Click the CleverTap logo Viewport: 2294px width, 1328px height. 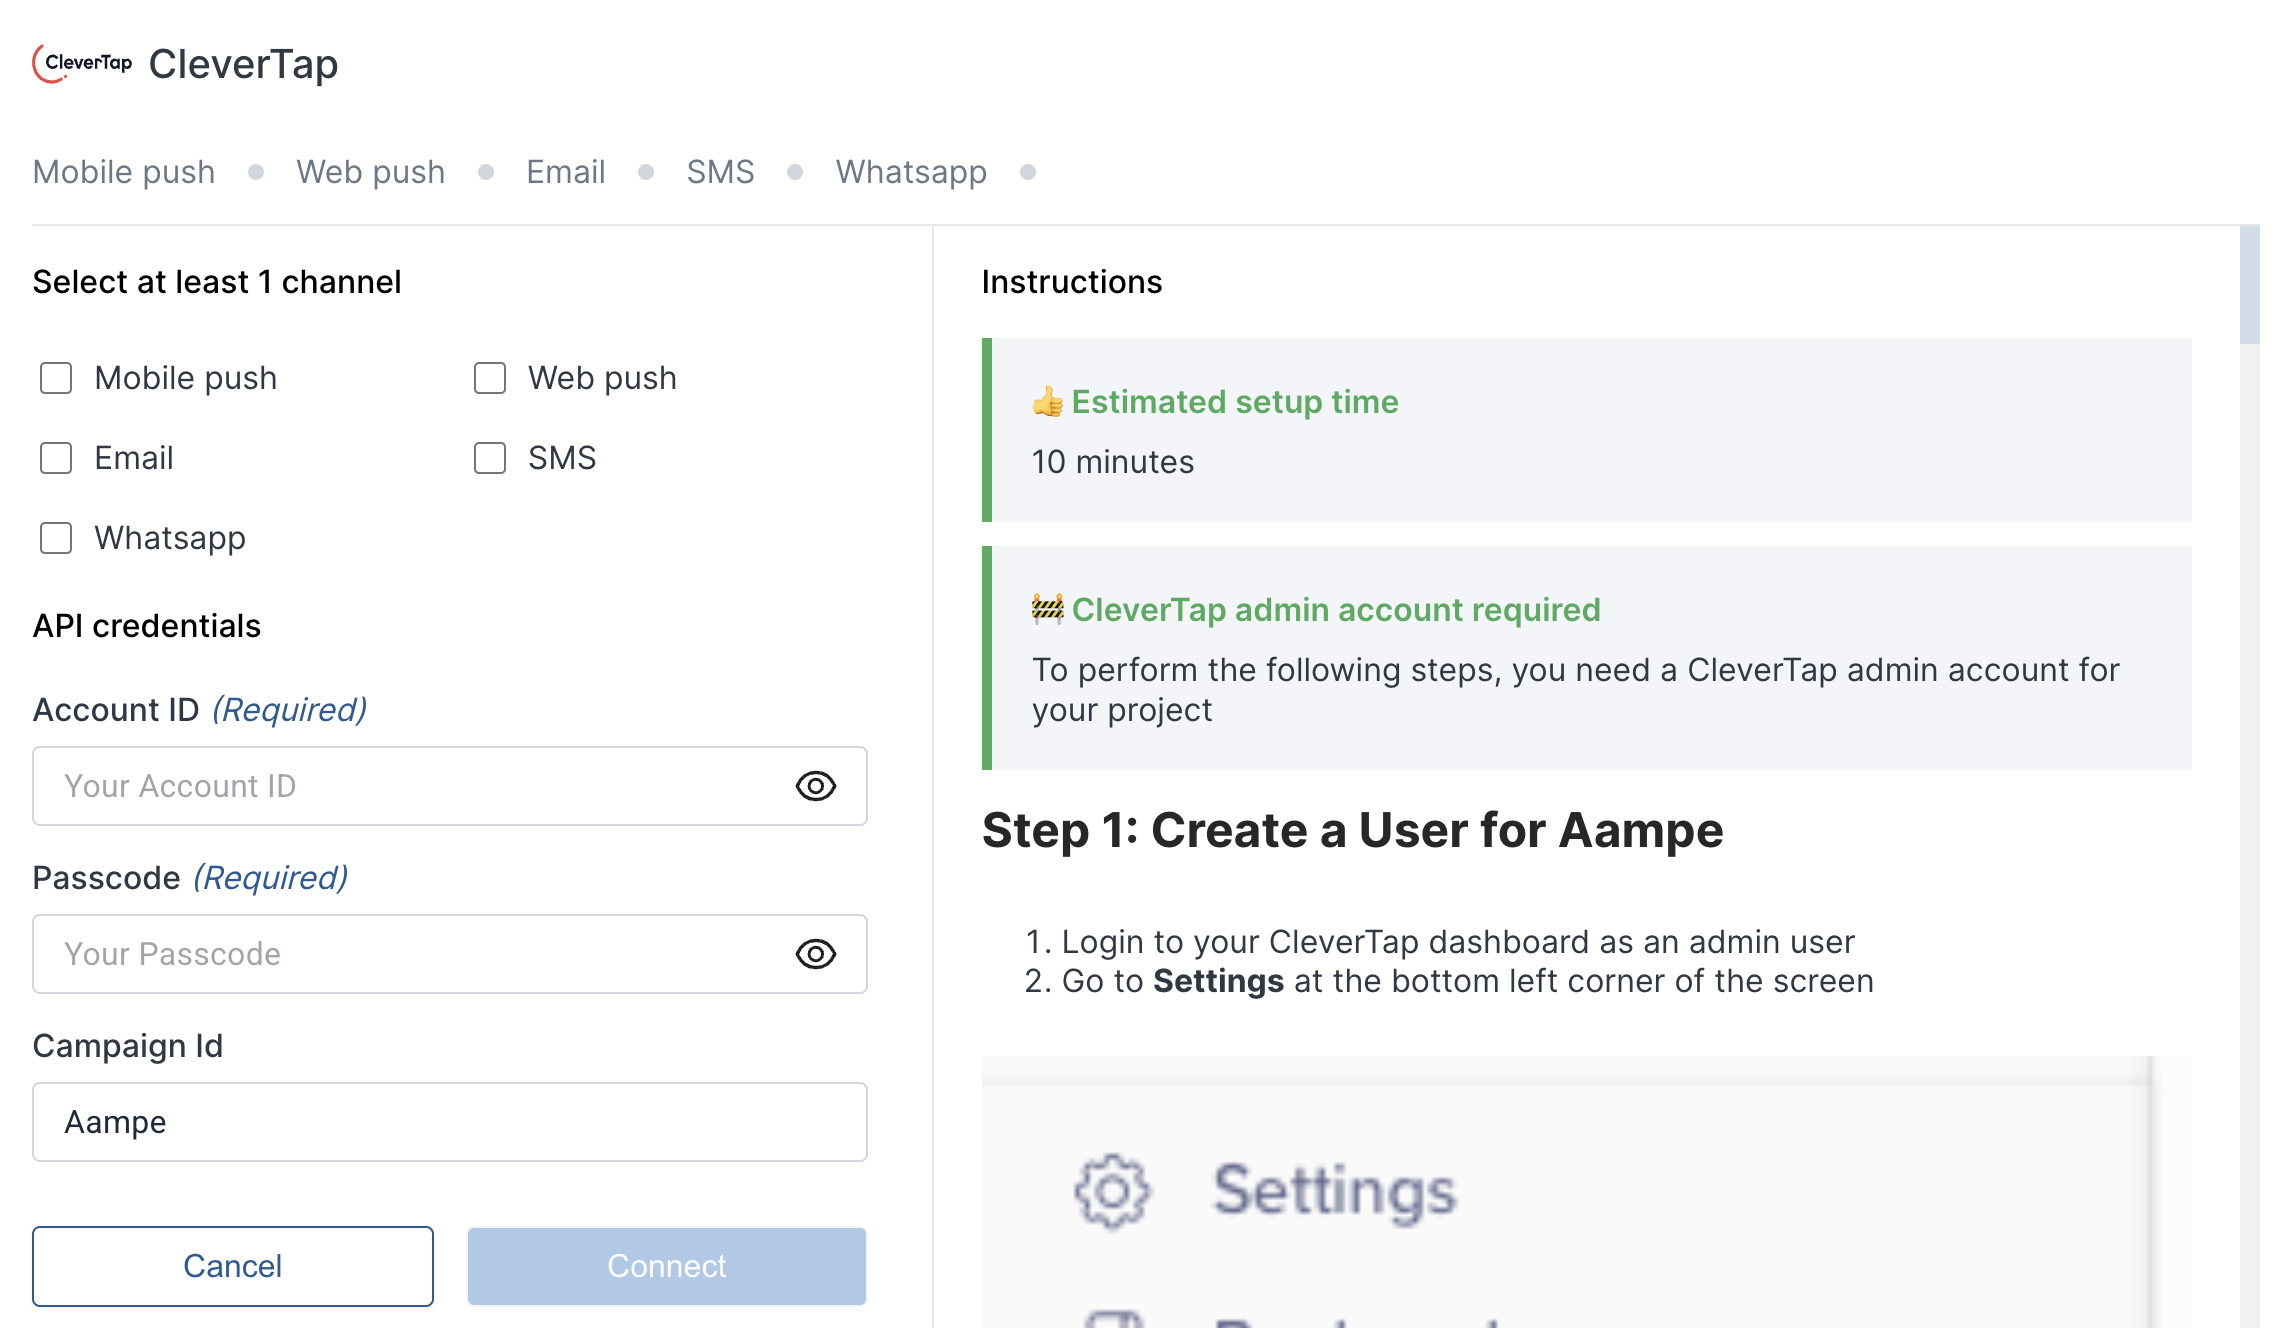(81, 64)
